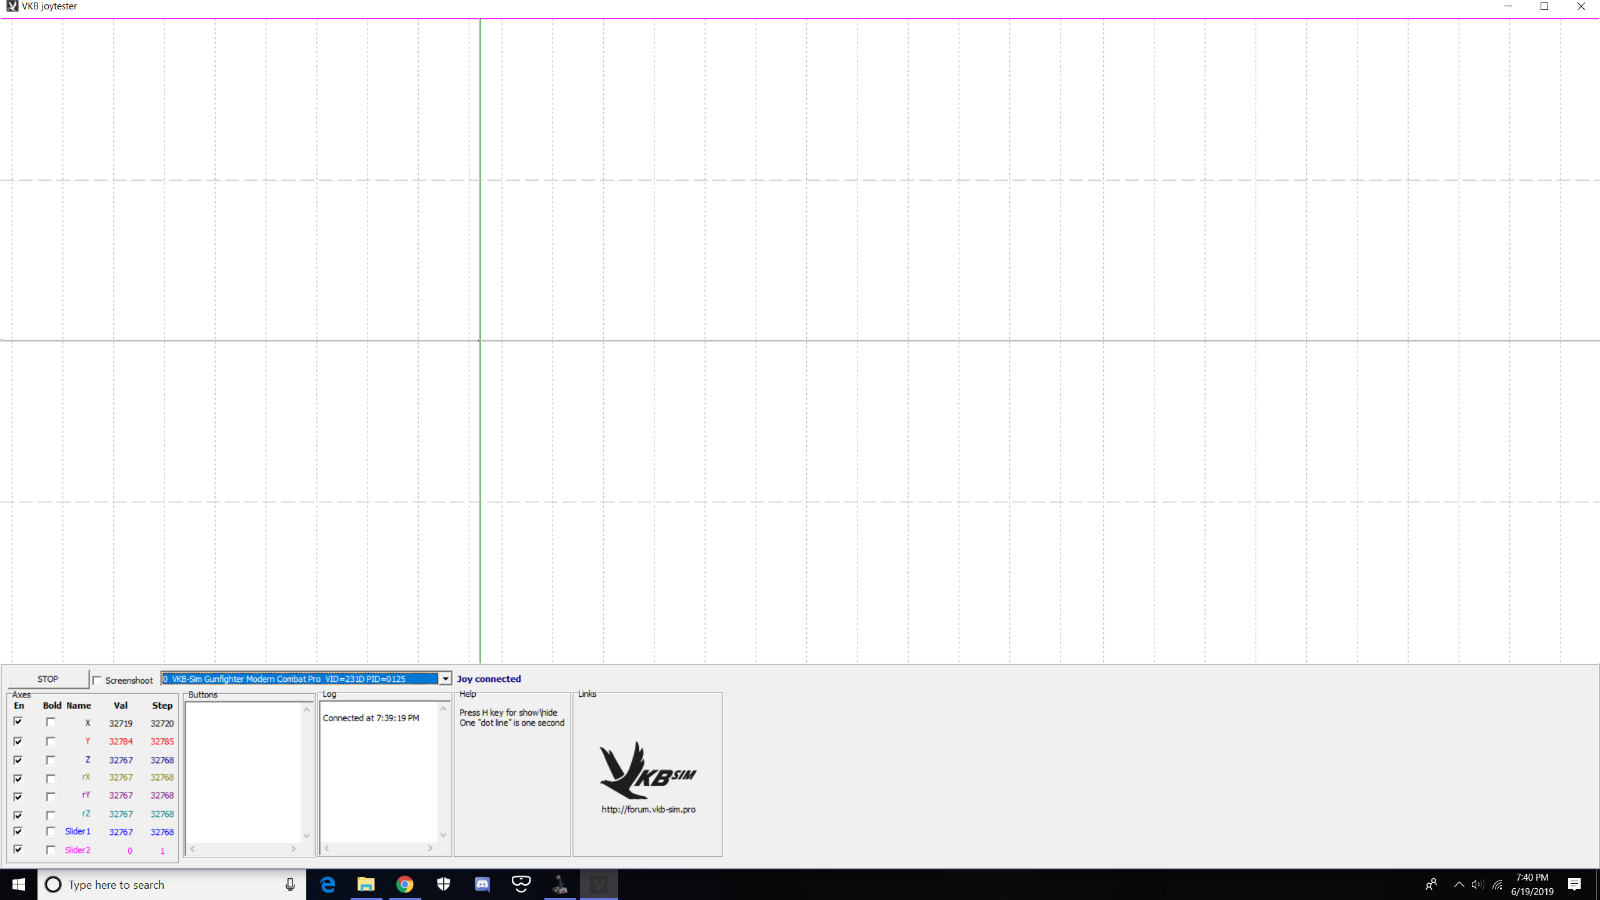The height and width of the screenshot is (900, 1600).
Task: Untick the En checkbox for rY axis
Action: click(x=18, y=795)
